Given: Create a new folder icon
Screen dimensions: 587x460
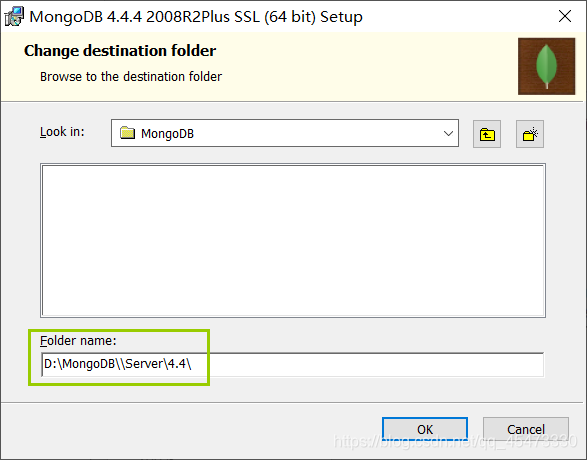Looking at the screenshot, I should tap(530, 134).
